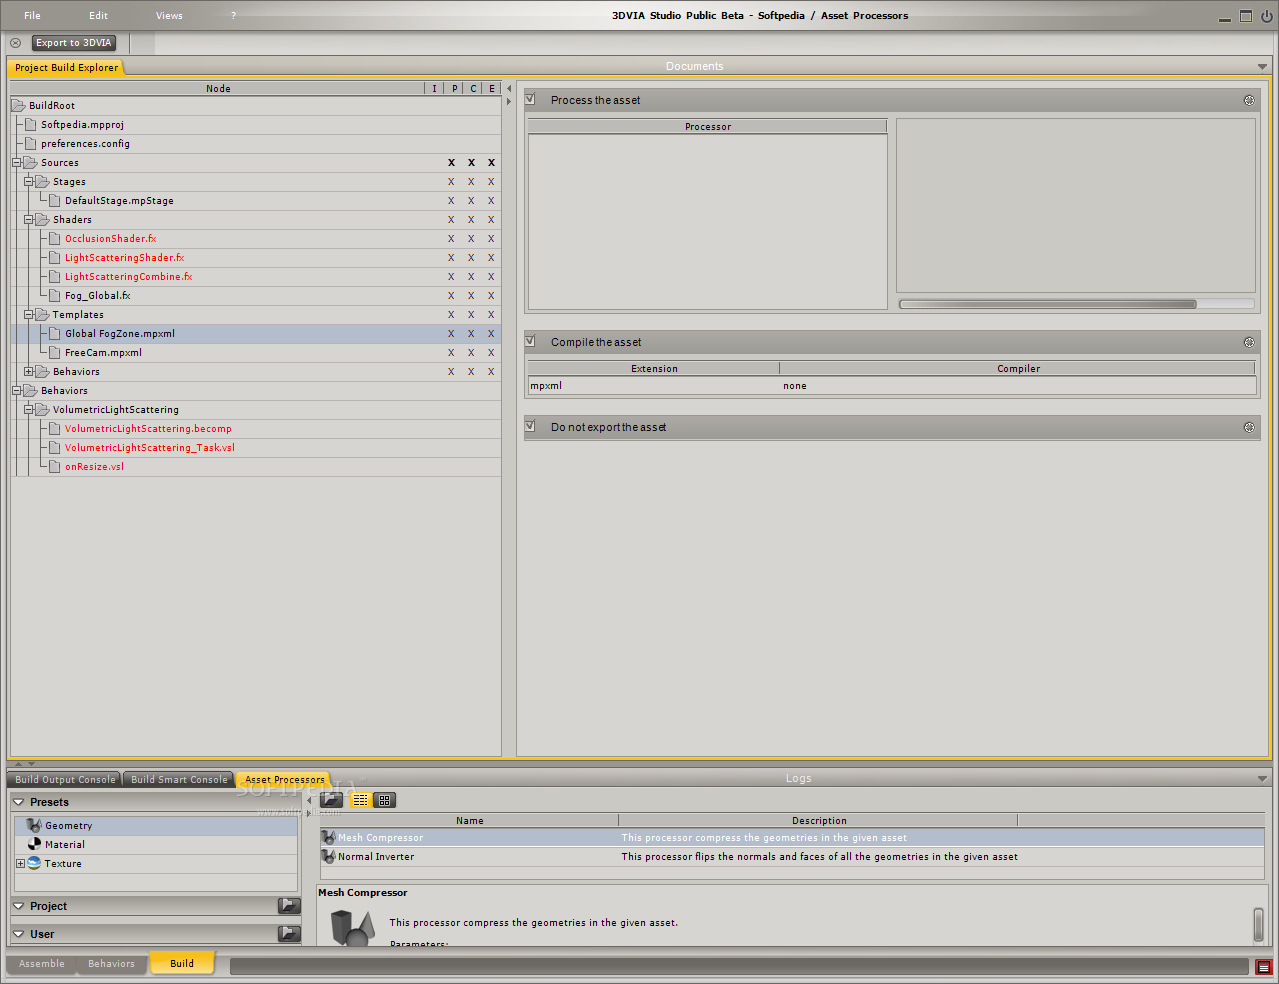Collapse the Shaders folder node
This screenshot has width=1279, height=984.
(x=29, y=219)
